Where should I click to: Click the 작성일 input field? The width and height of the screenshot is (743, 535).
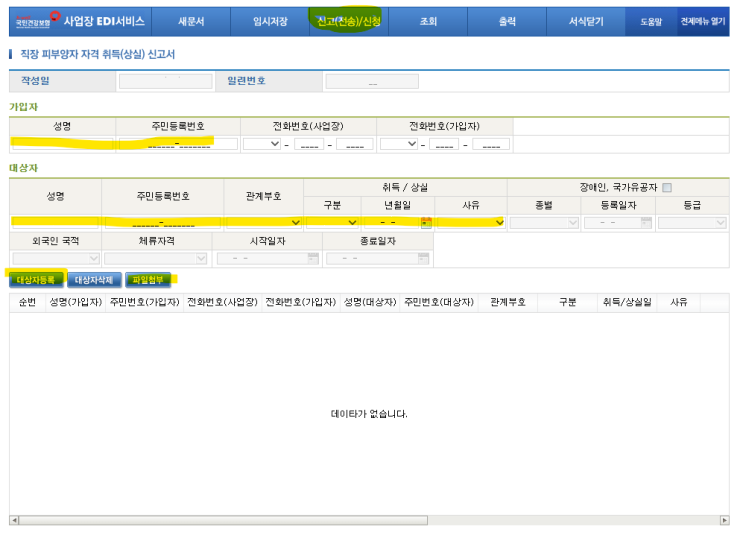click(x=165, y=82)
